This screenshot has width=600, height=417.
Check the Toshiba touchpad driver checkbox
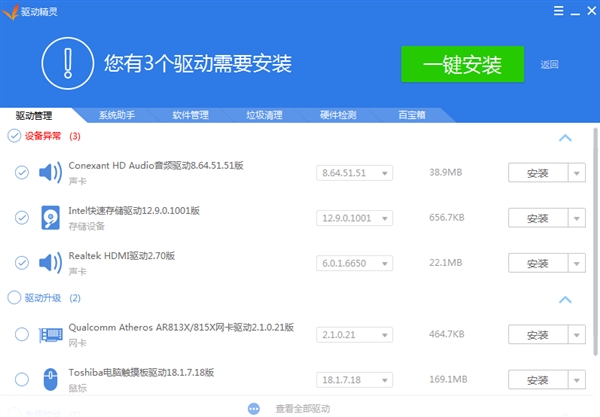pos(22,380)
